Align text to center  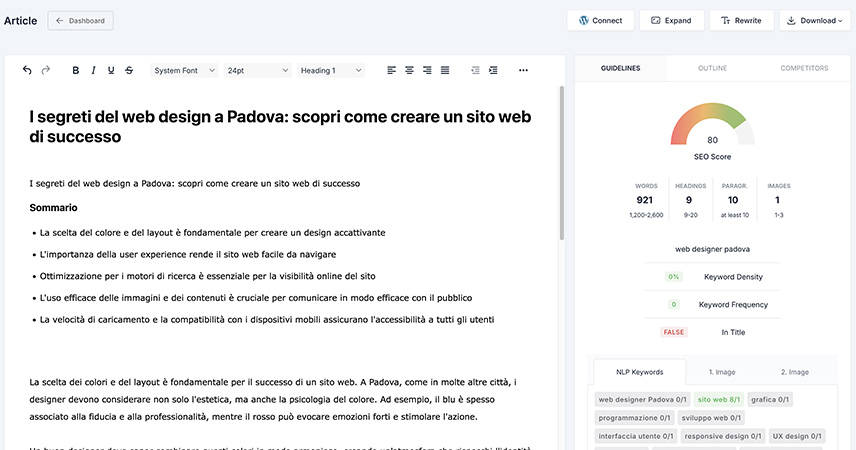pos(409,70)
